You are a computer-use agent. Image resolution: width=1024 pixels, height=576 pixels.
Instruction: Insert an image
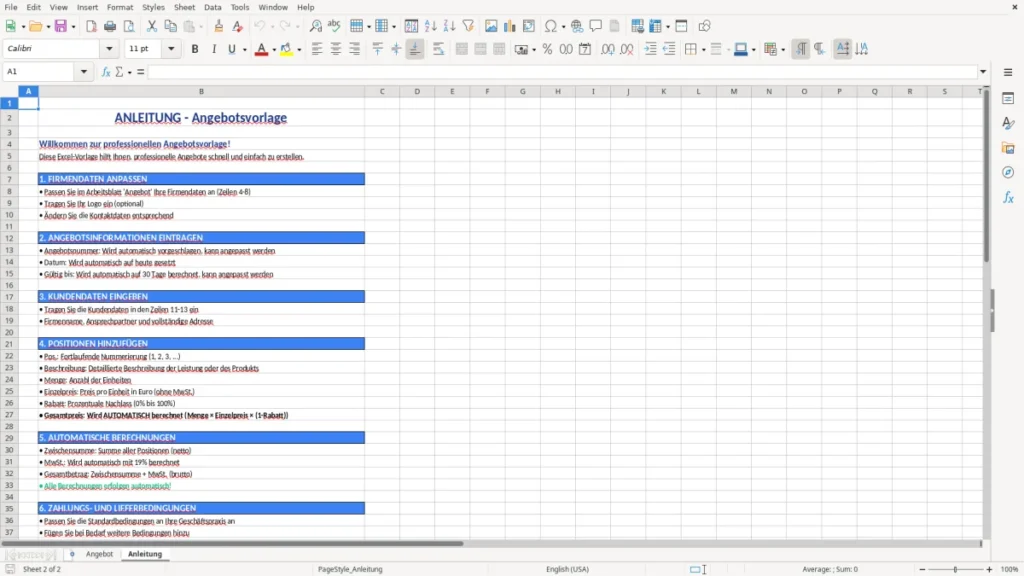(x=490, y=26)
